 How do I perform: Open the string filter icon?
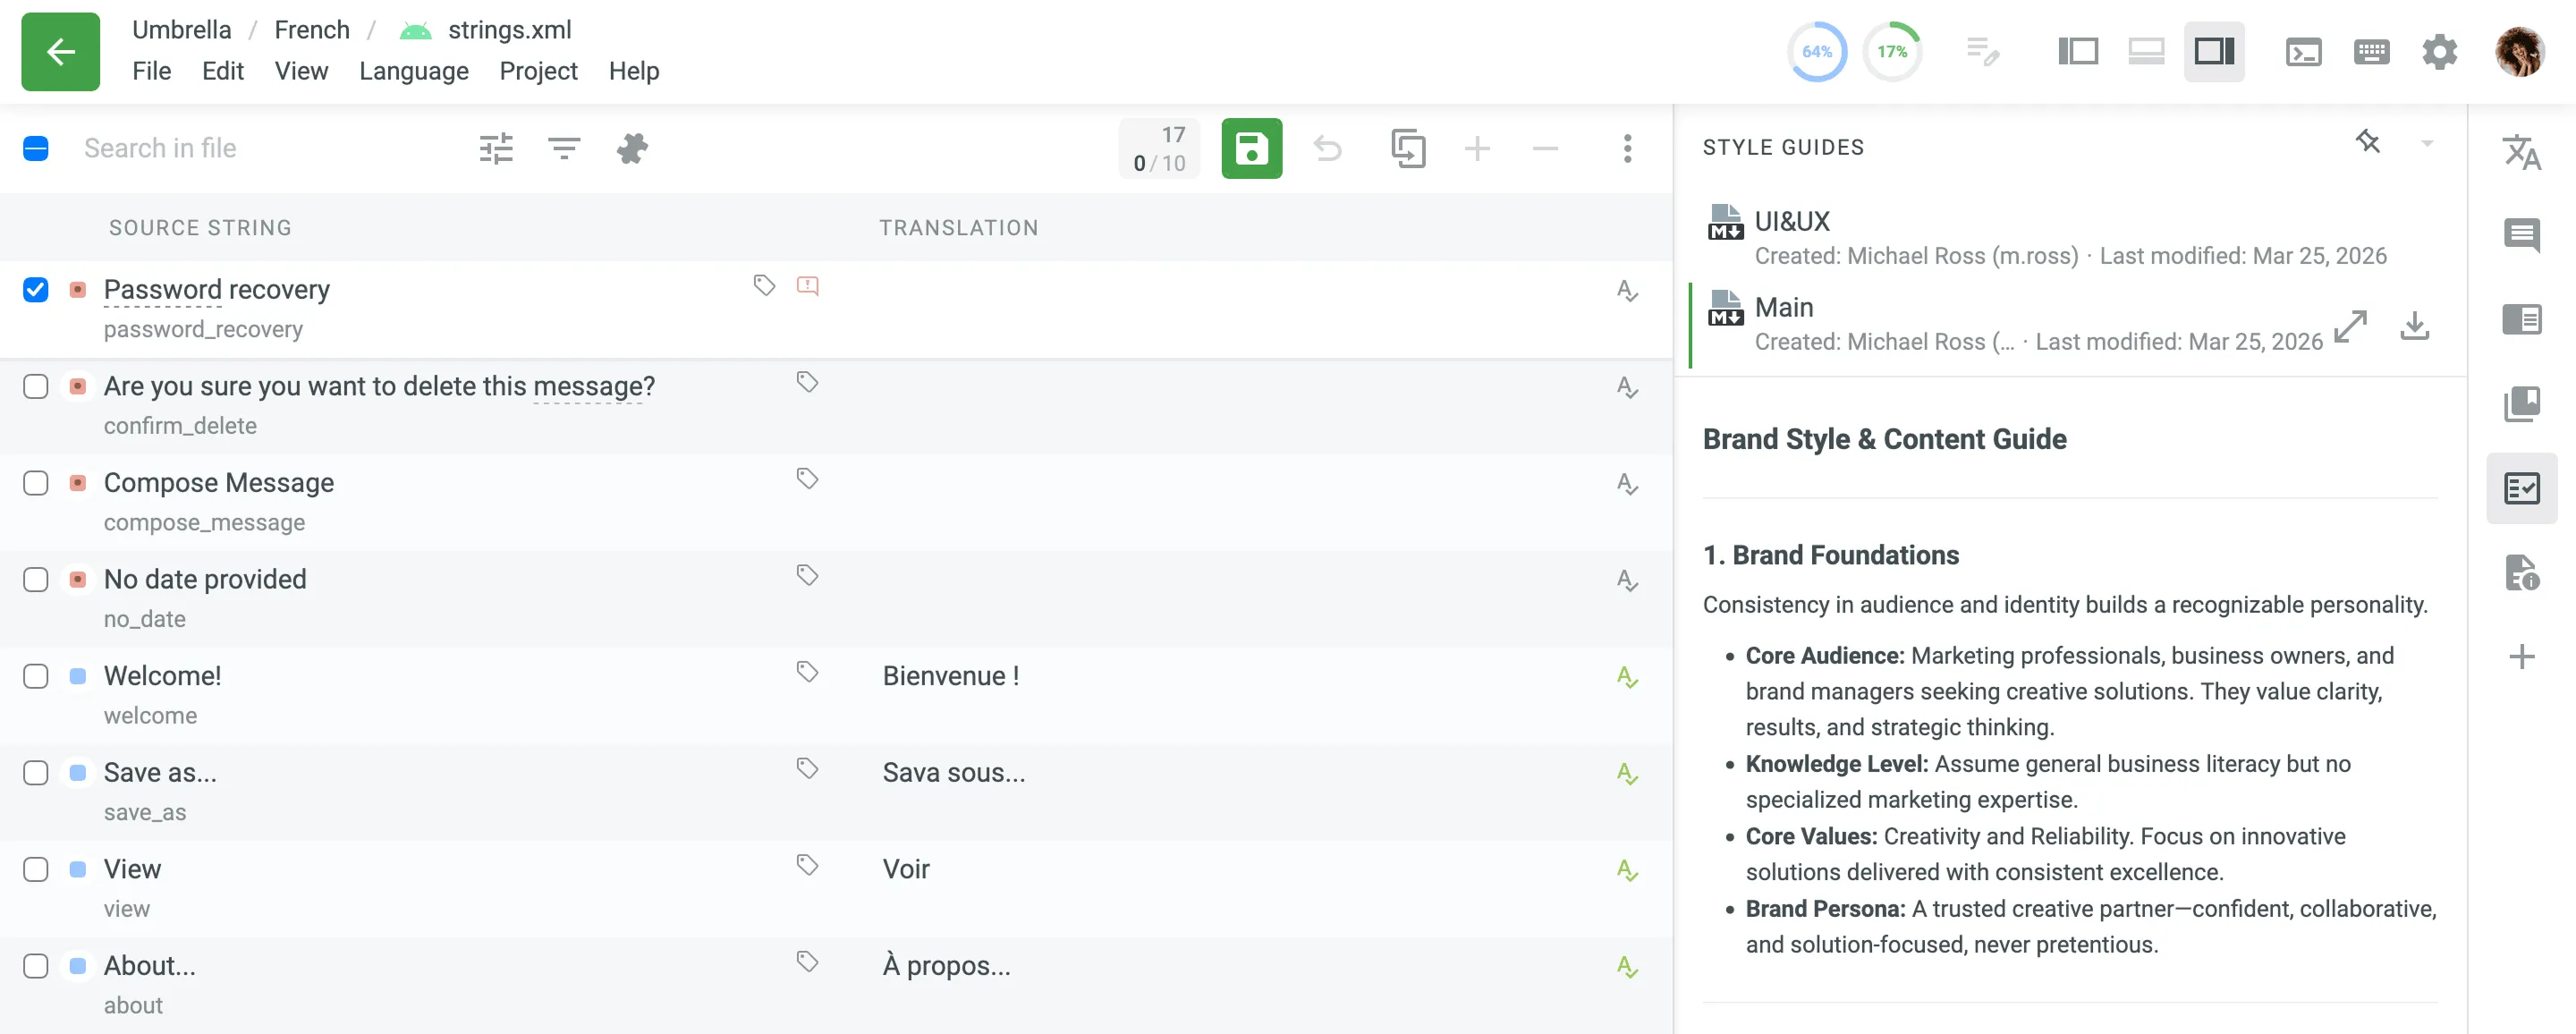click(x=564, y=149)
